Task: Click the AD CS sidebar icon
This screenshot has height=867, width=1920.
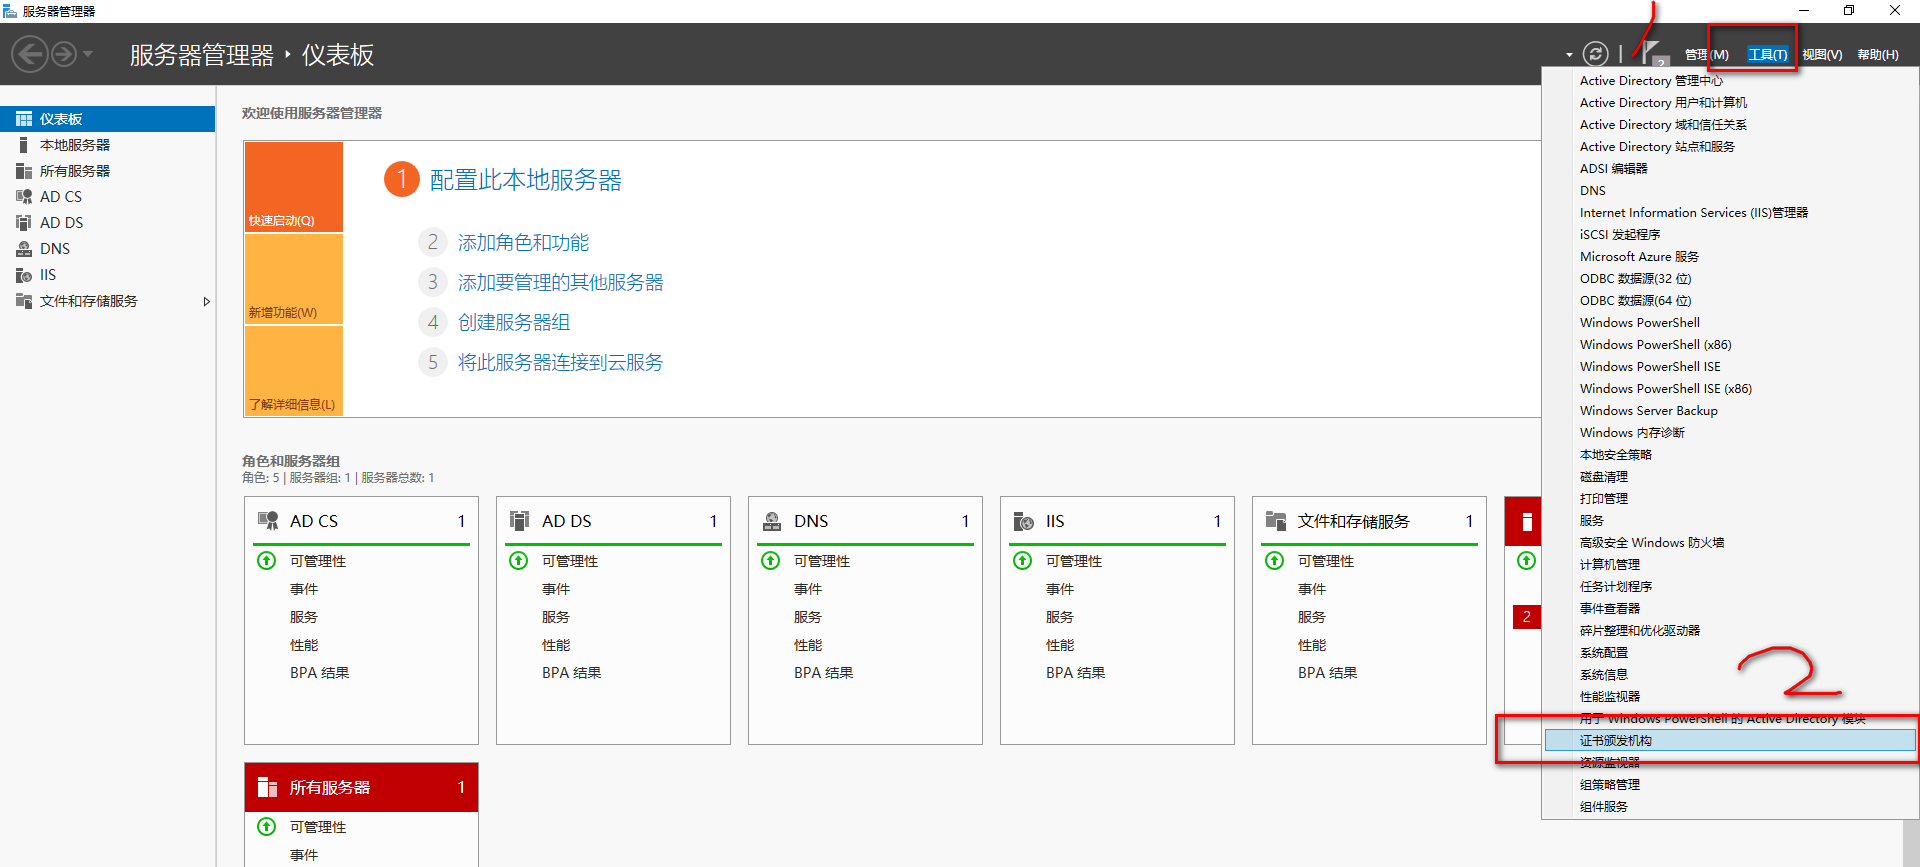Action: [x=24, y=197]
